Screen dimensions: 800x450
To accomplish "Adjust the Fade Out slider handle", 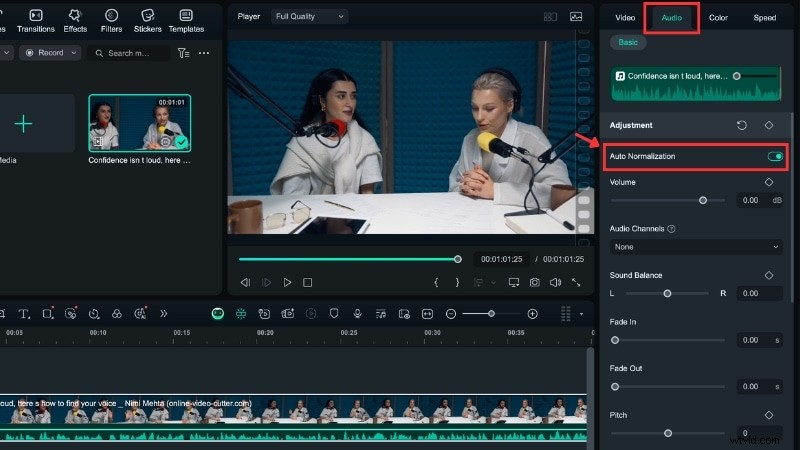I will pyautogui.click(x=615, y=387).
